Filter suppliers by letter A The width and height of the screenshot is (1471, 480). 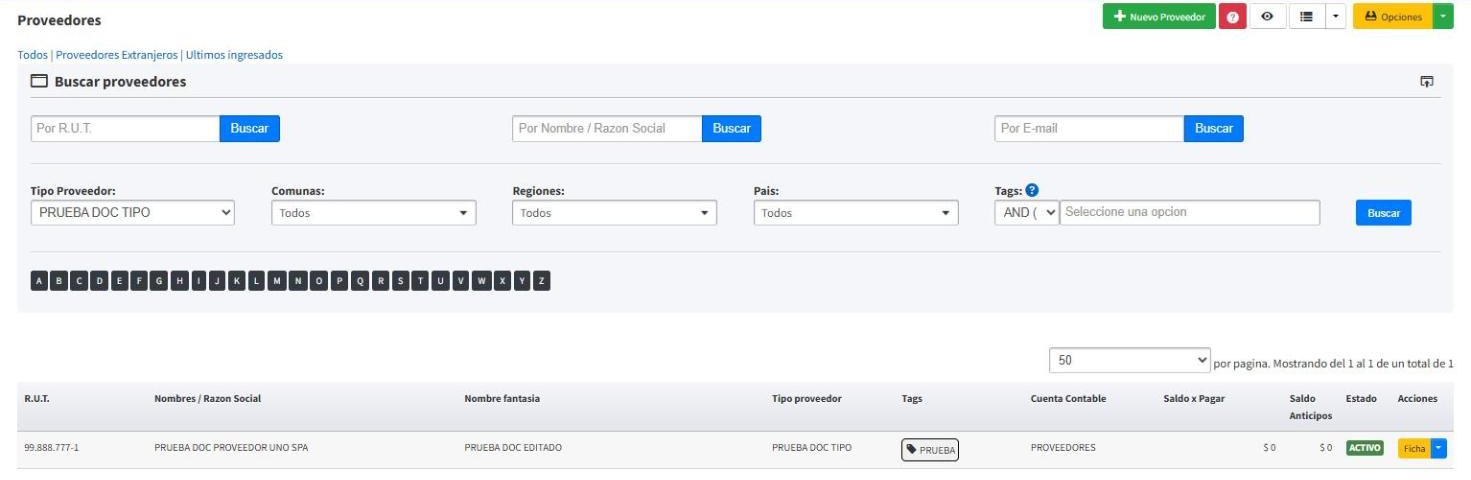(39, 282)
